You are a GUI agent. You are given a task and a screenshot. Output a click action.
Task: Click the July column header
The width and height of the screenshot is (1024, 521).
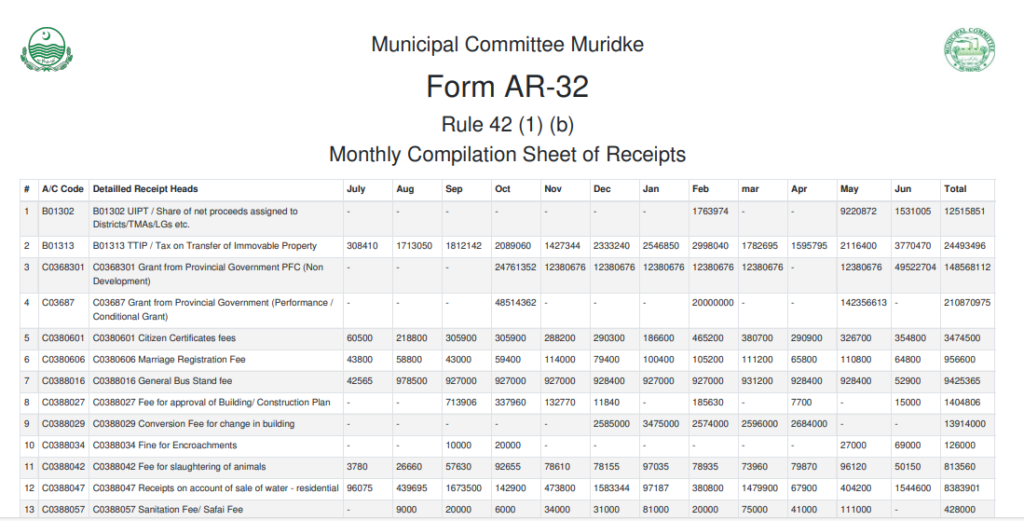tap(356, 189)
